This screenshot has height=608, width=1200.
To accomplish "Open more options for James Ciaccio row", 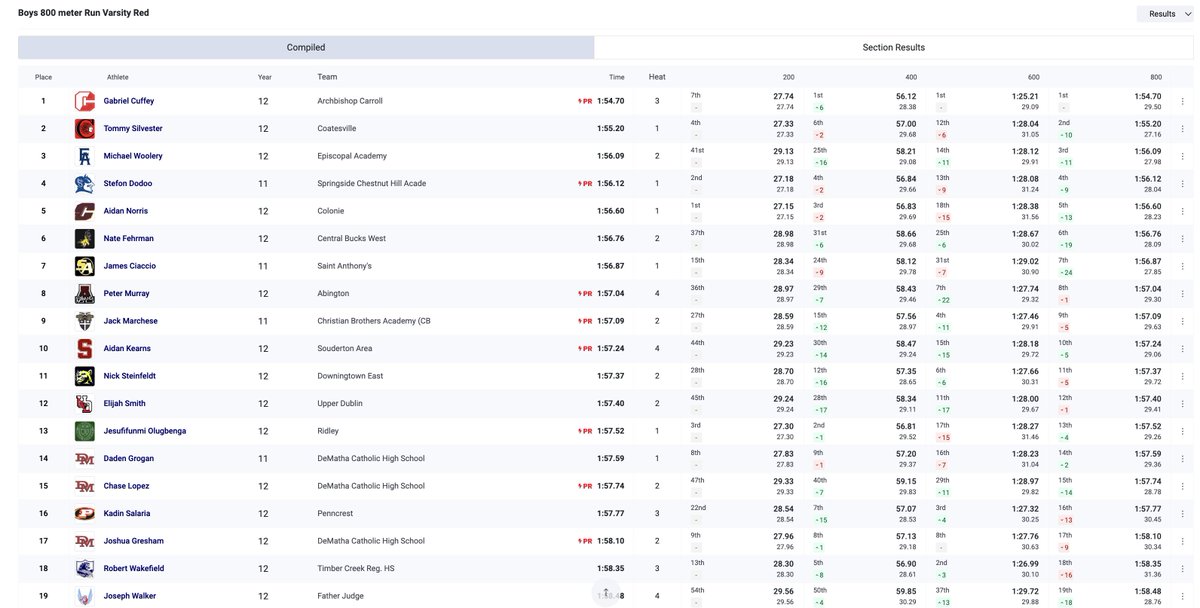I will (x=1182, y=266).
